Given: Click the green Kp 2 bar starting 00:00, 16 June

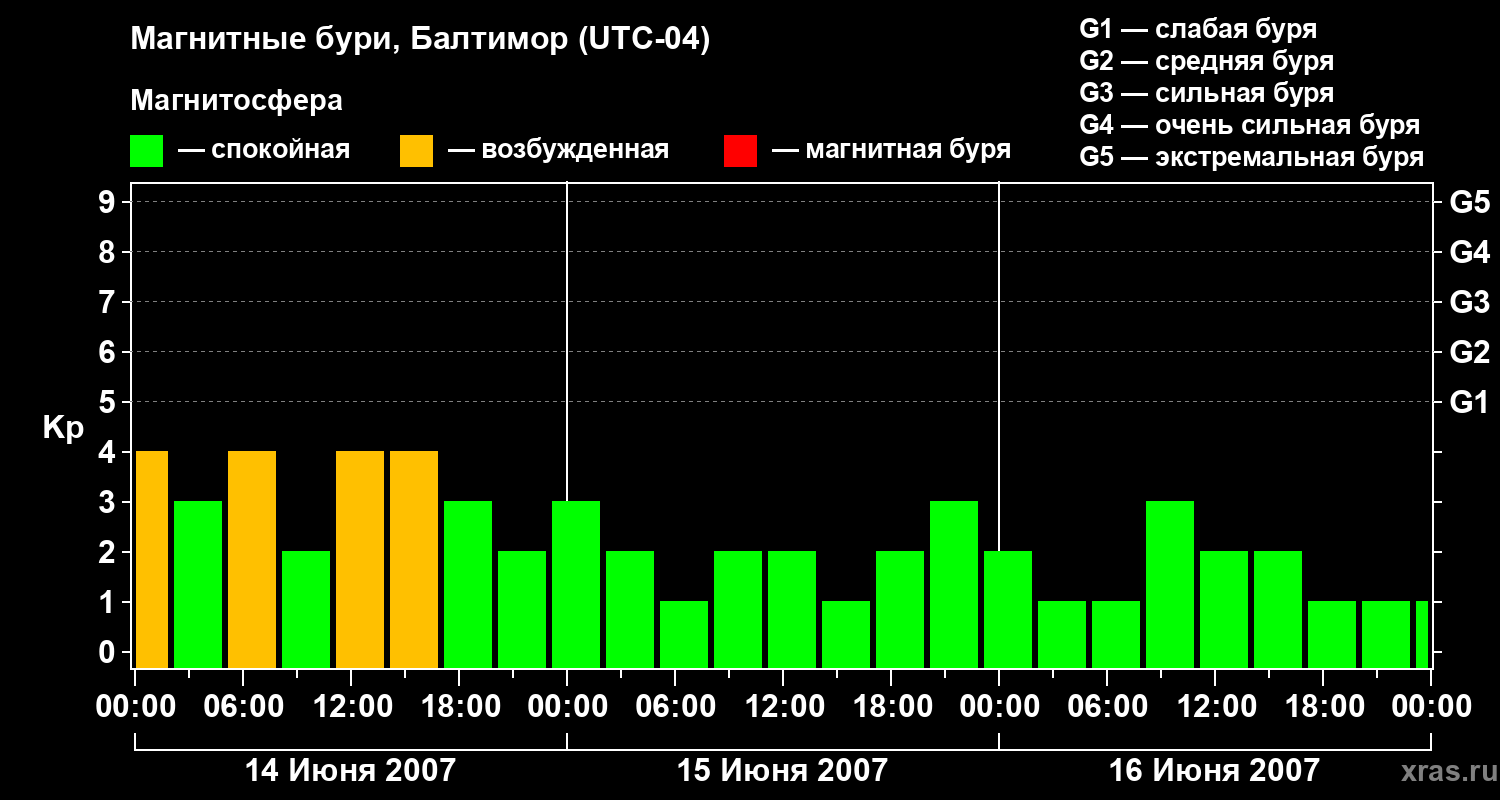Looking at the screenshot, I should (x=1008, y=609).
